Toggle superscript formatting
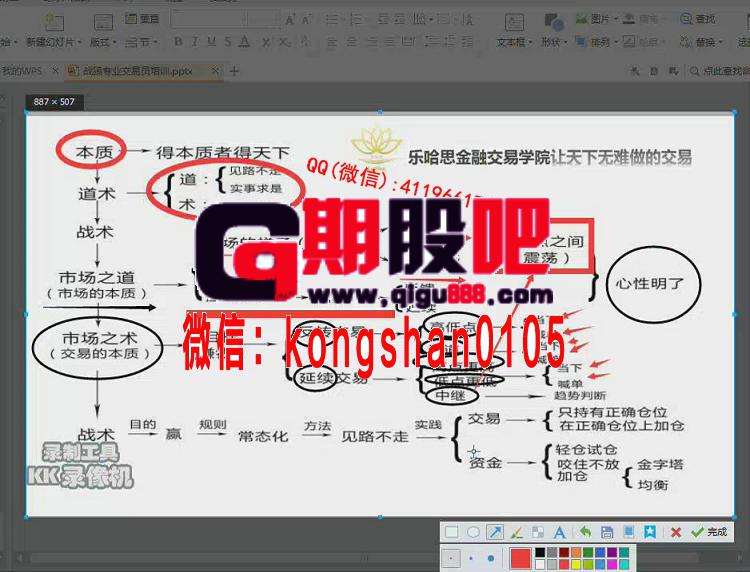Viewport: 750px width, 572px height. click(x=266, y=42)
